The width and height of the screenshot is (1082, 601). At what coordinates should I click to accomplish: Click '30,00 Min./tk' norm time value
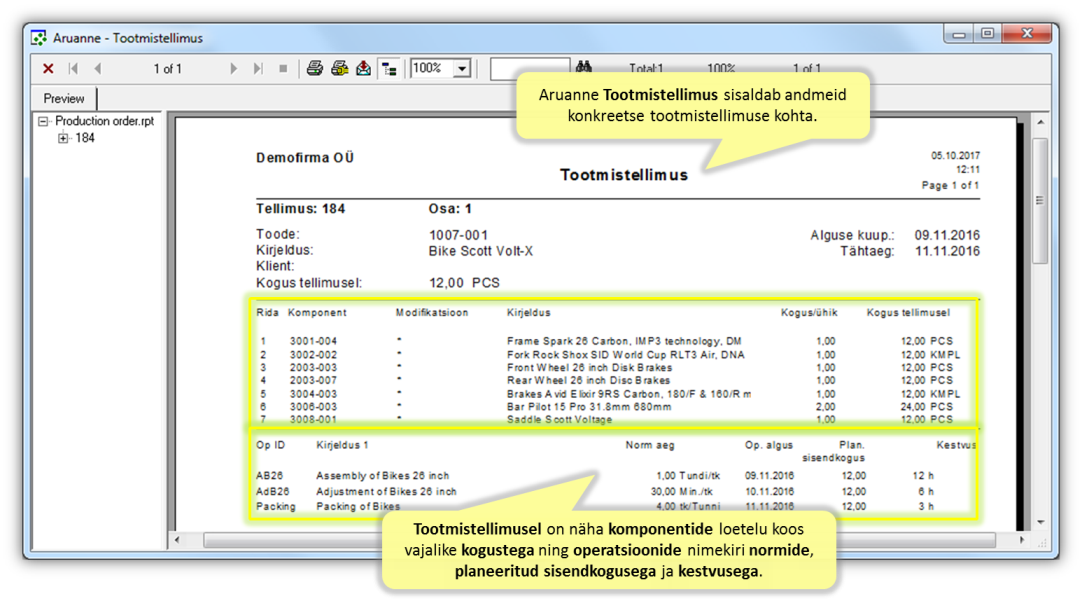point(682,492)
